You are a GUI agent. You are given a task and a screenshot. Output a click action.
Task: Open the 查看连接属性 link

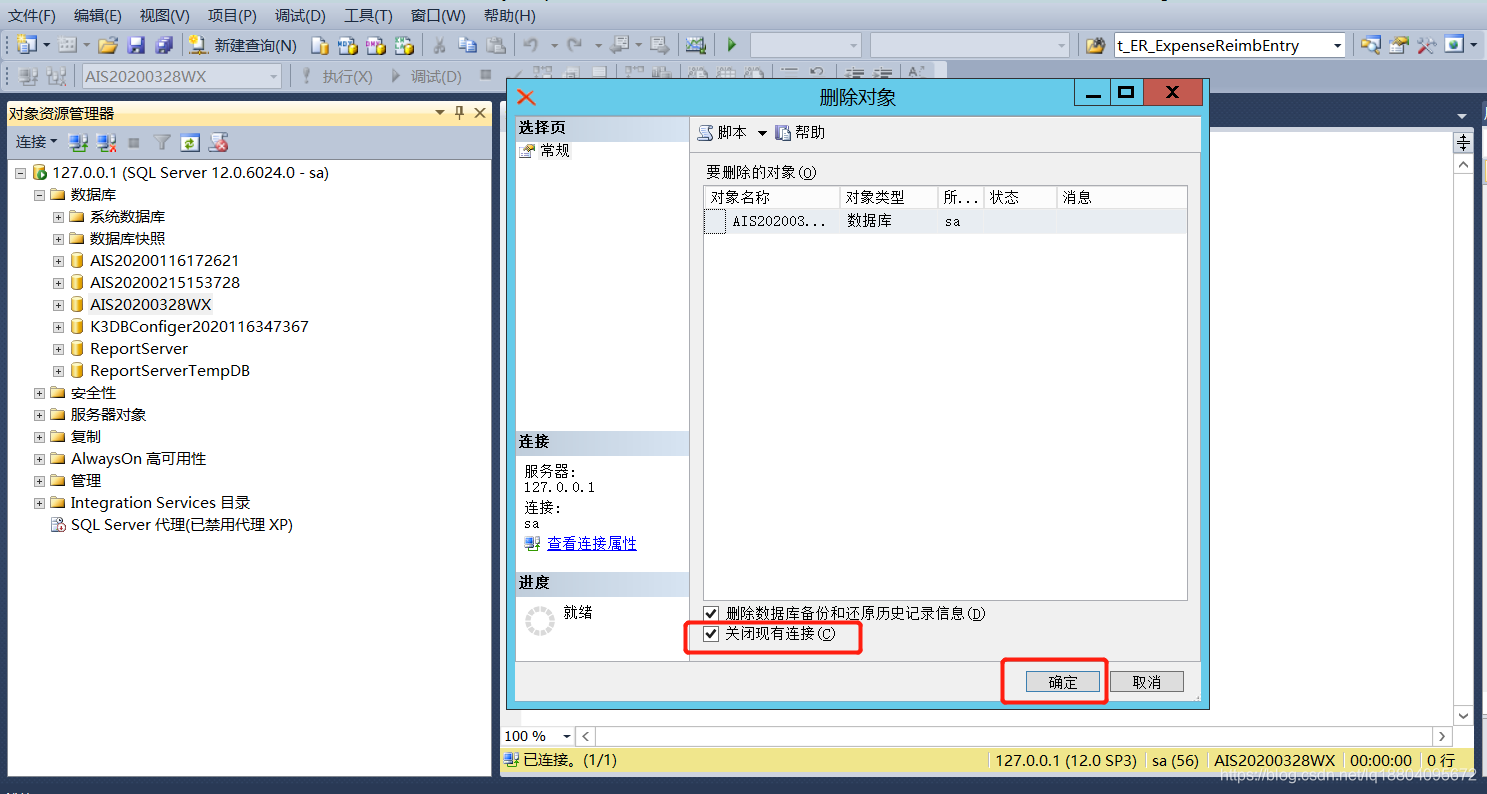[592, 544]
